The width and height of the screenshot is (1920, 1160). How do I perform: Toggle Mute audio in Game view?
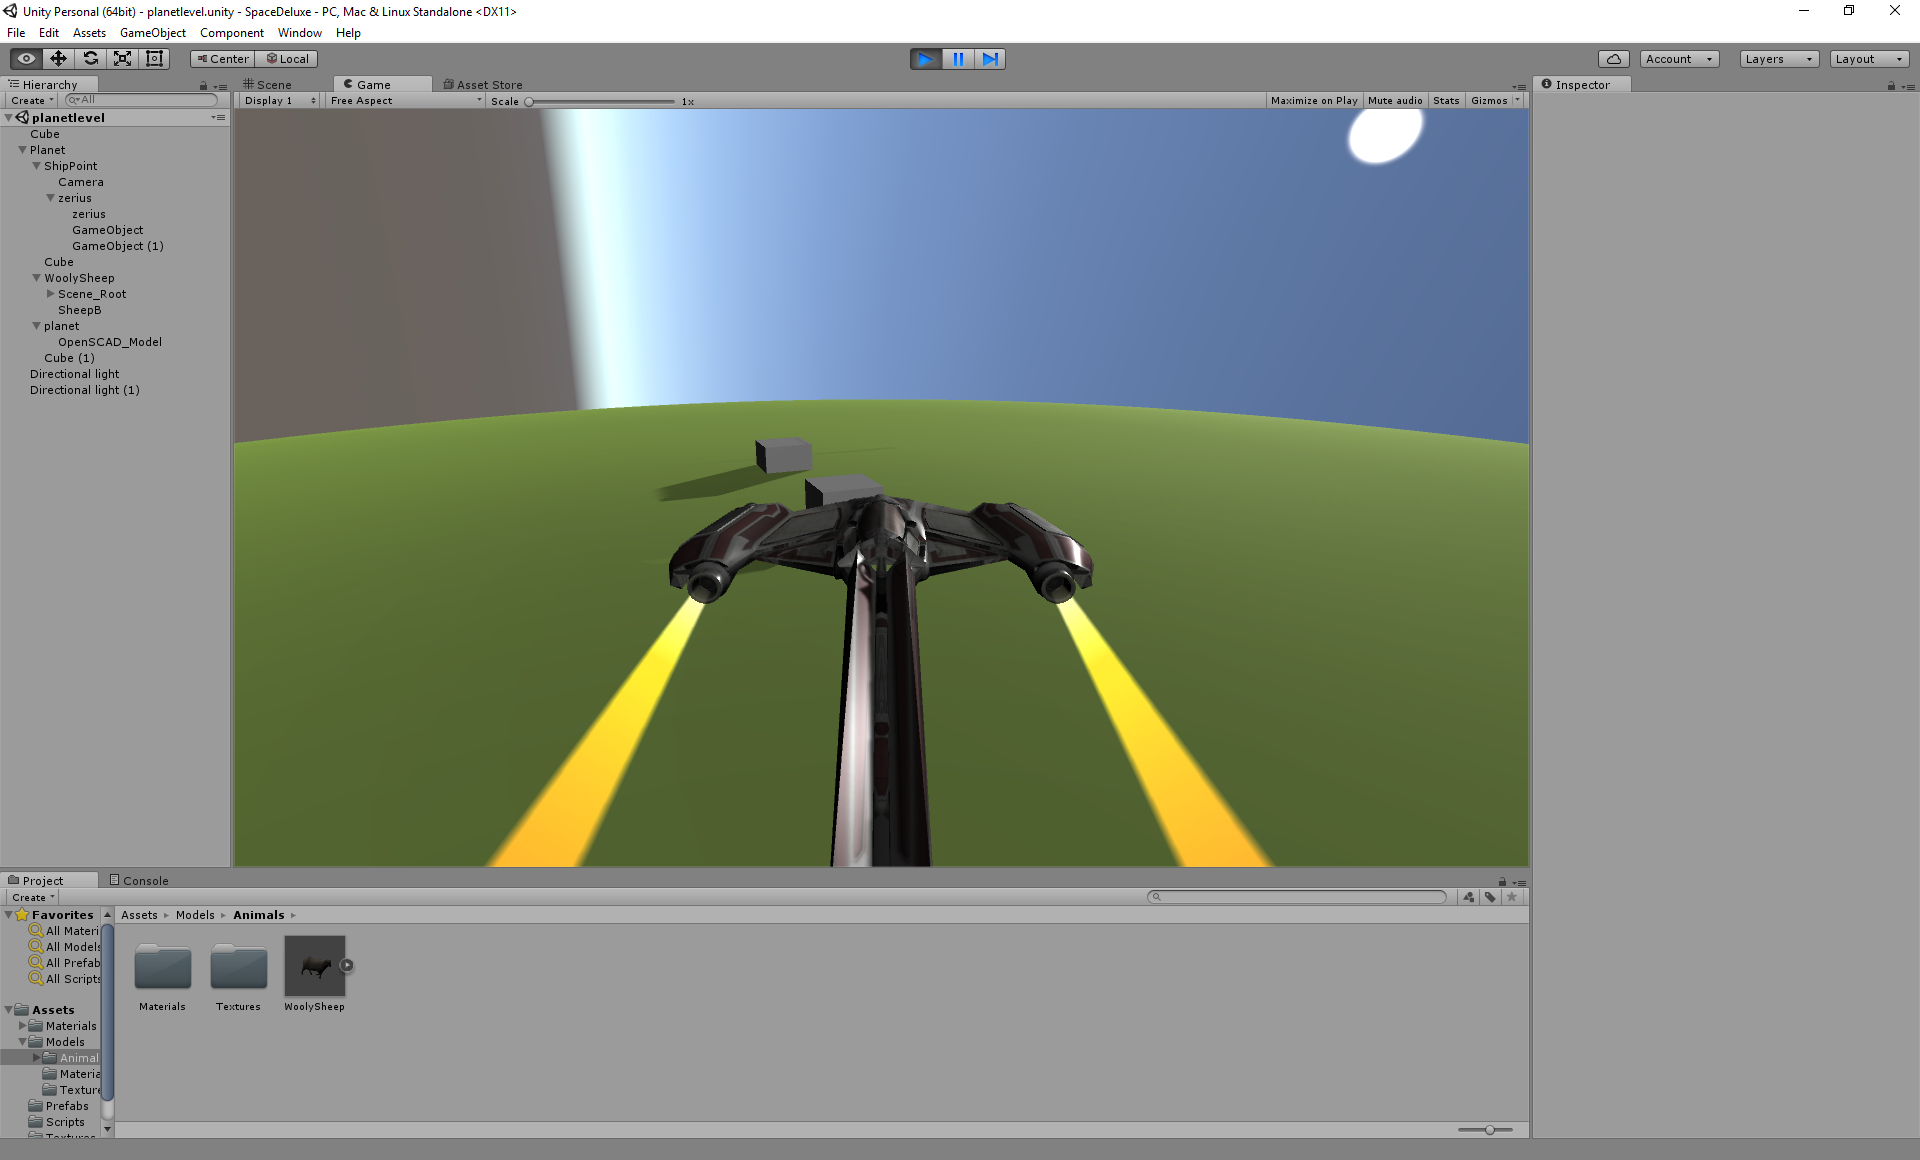click(1394, 101)
